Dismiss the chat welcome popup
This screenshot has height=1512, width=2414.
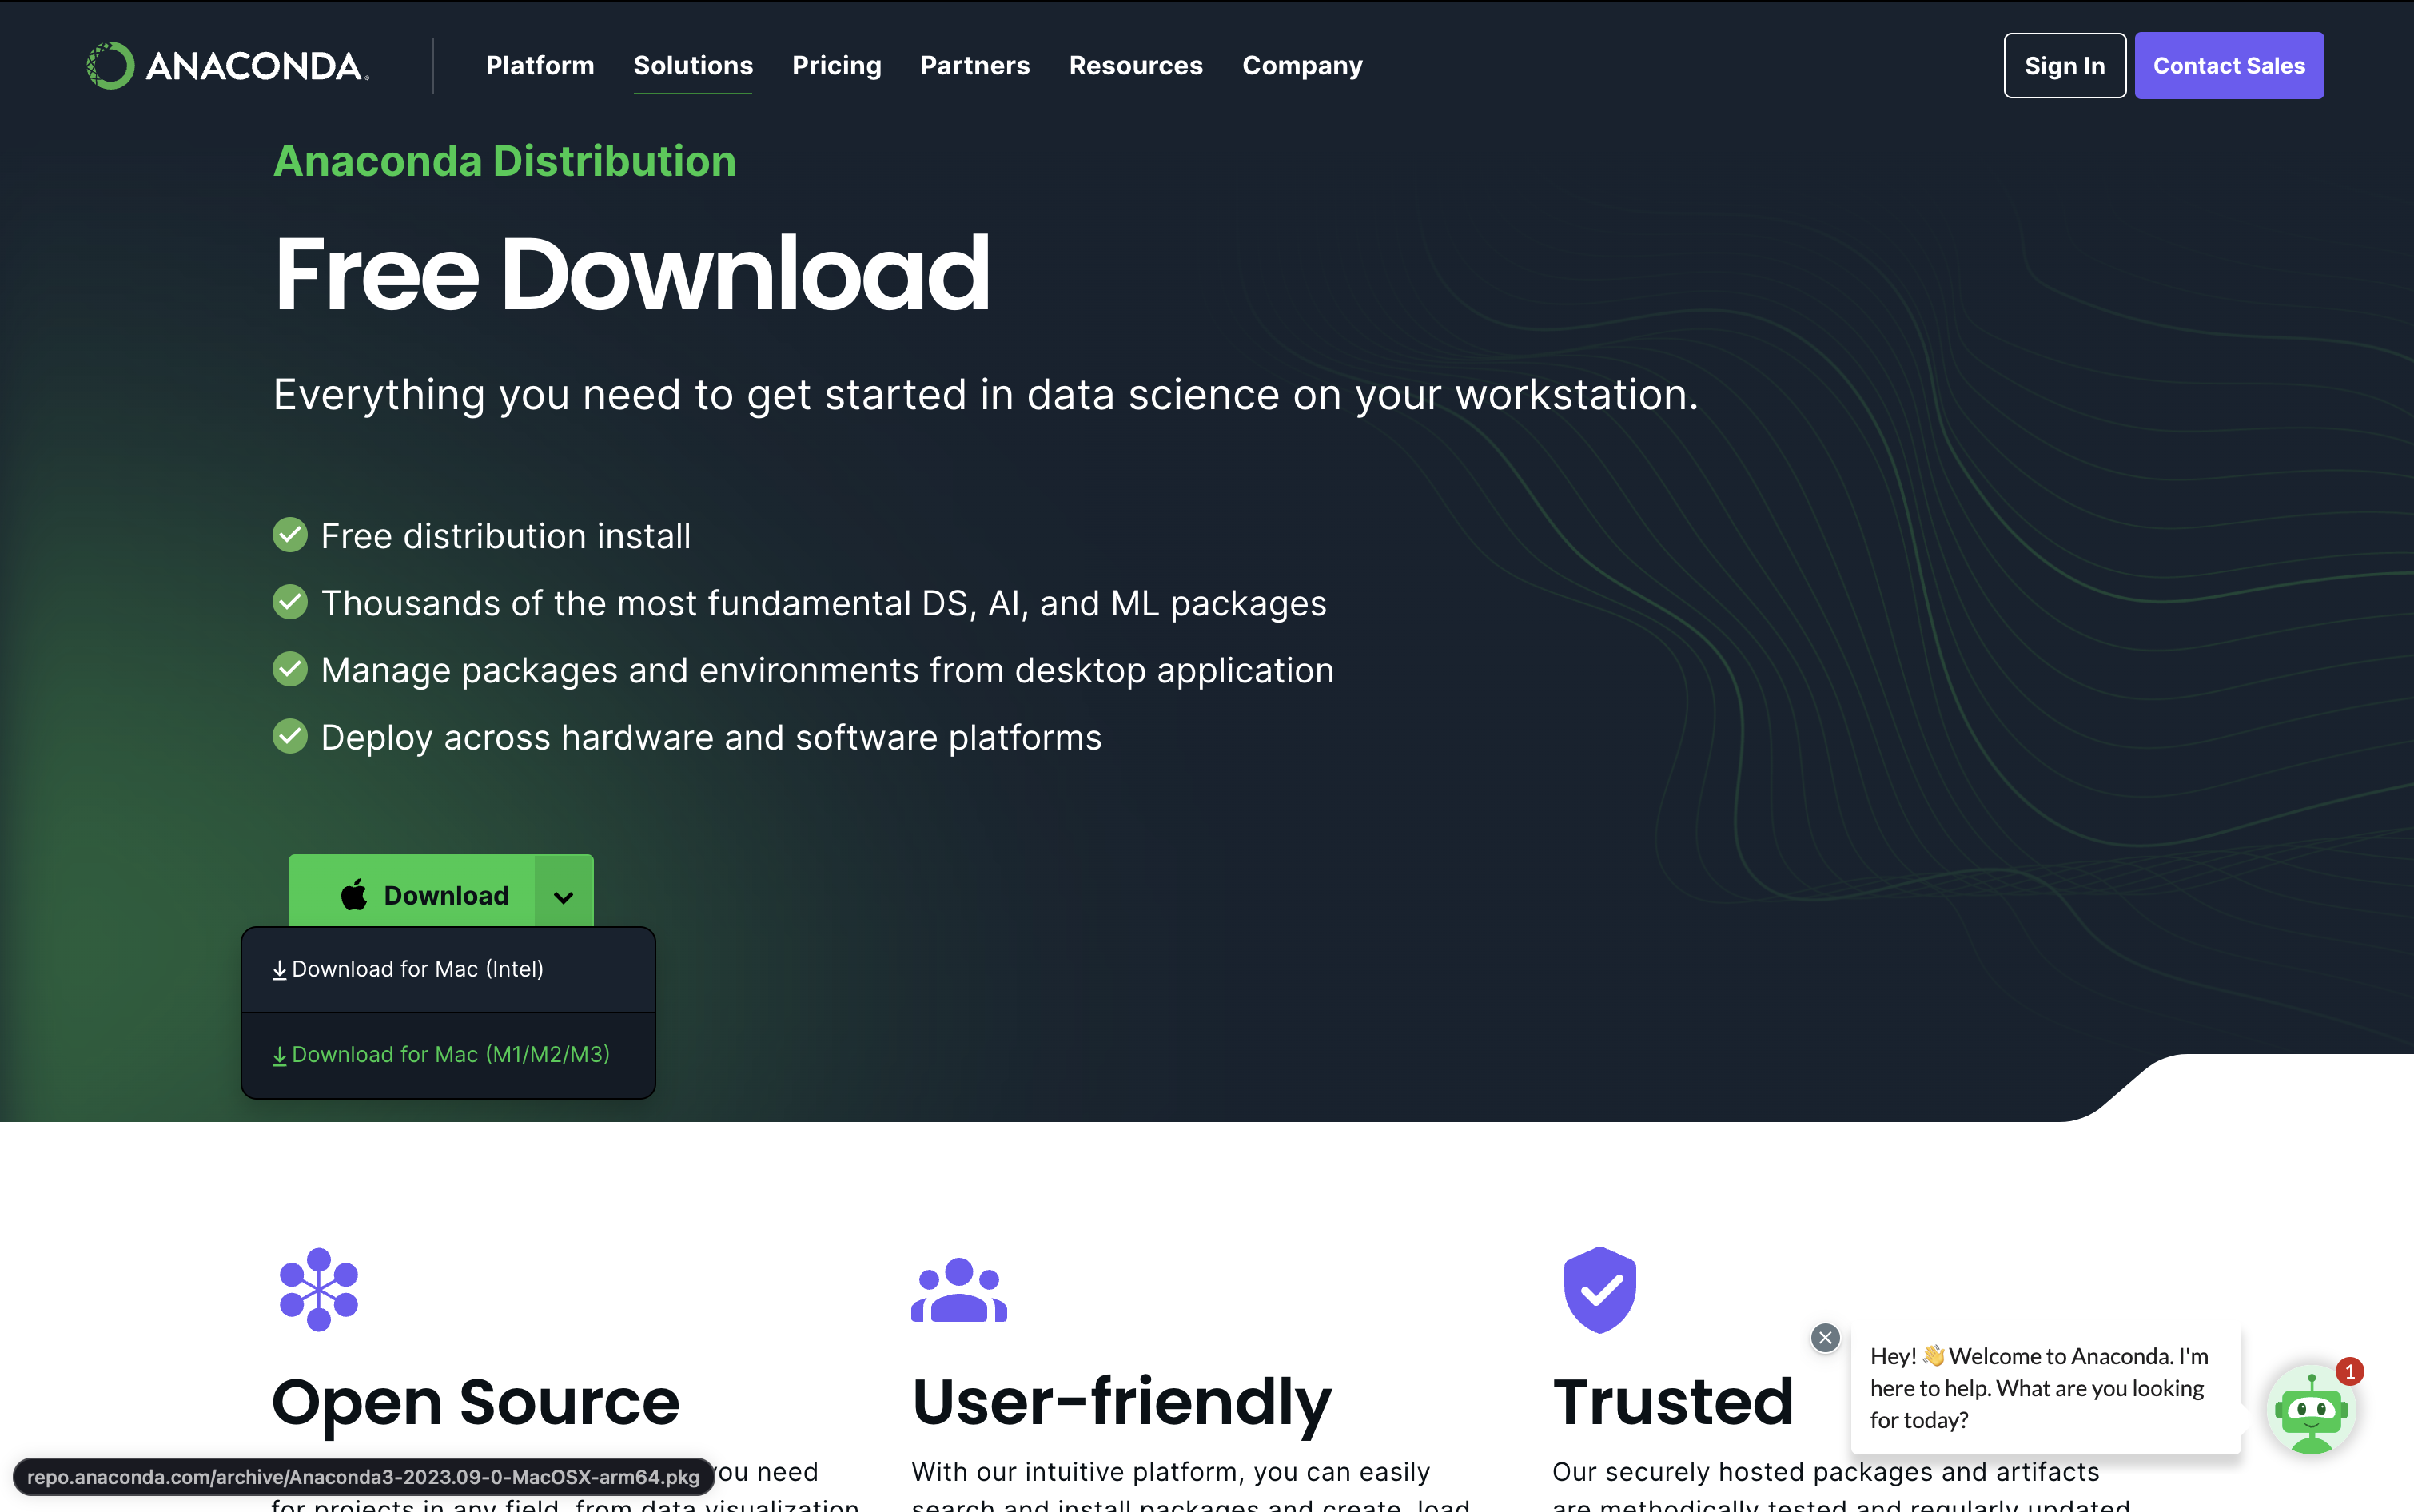tap(1825, 1337)
